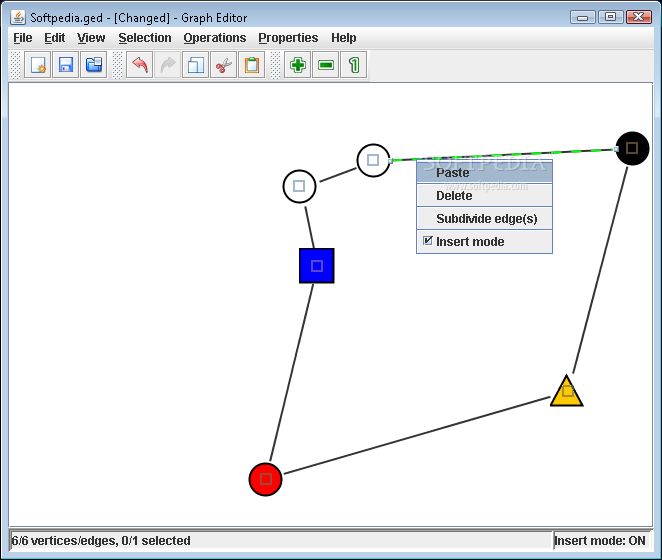Open the Help menu
Image resolution: width=662 pixels, height=560 pixels.
(343, 38)
